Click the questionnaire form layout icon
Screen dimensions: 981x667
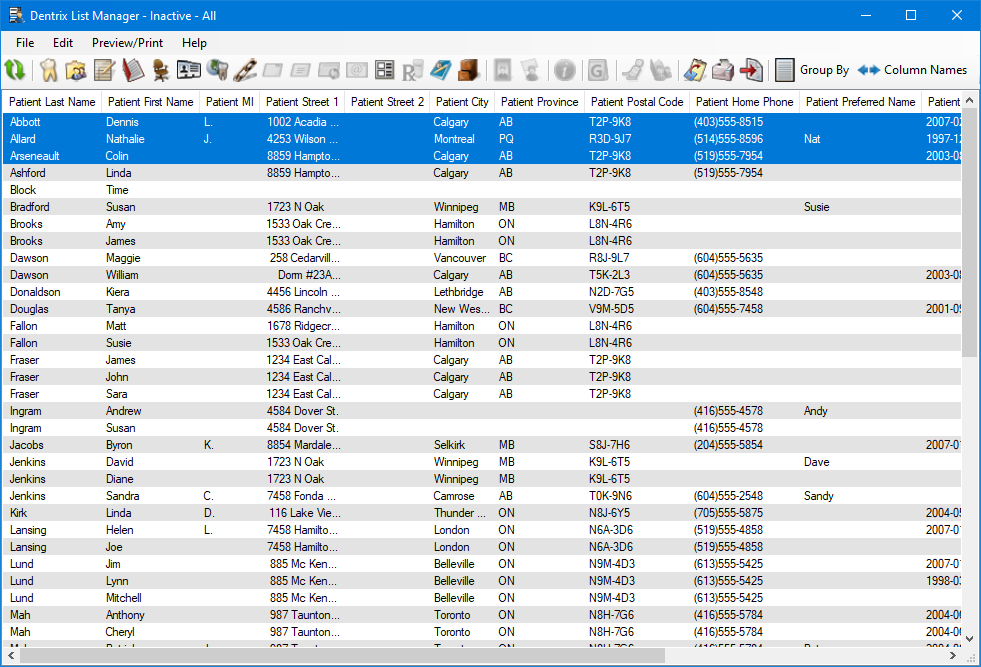click(x=385, y=69)
